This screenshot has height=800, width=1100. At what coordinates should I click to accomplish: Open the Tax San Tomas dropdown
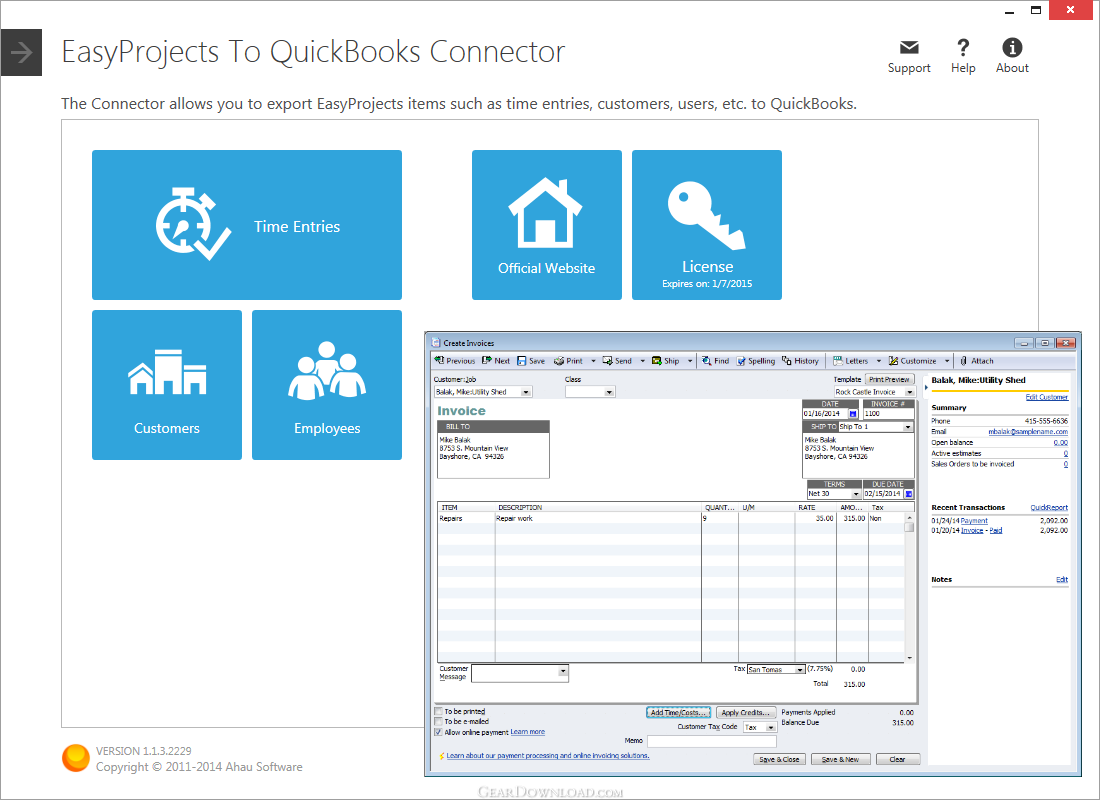[800, 669]
